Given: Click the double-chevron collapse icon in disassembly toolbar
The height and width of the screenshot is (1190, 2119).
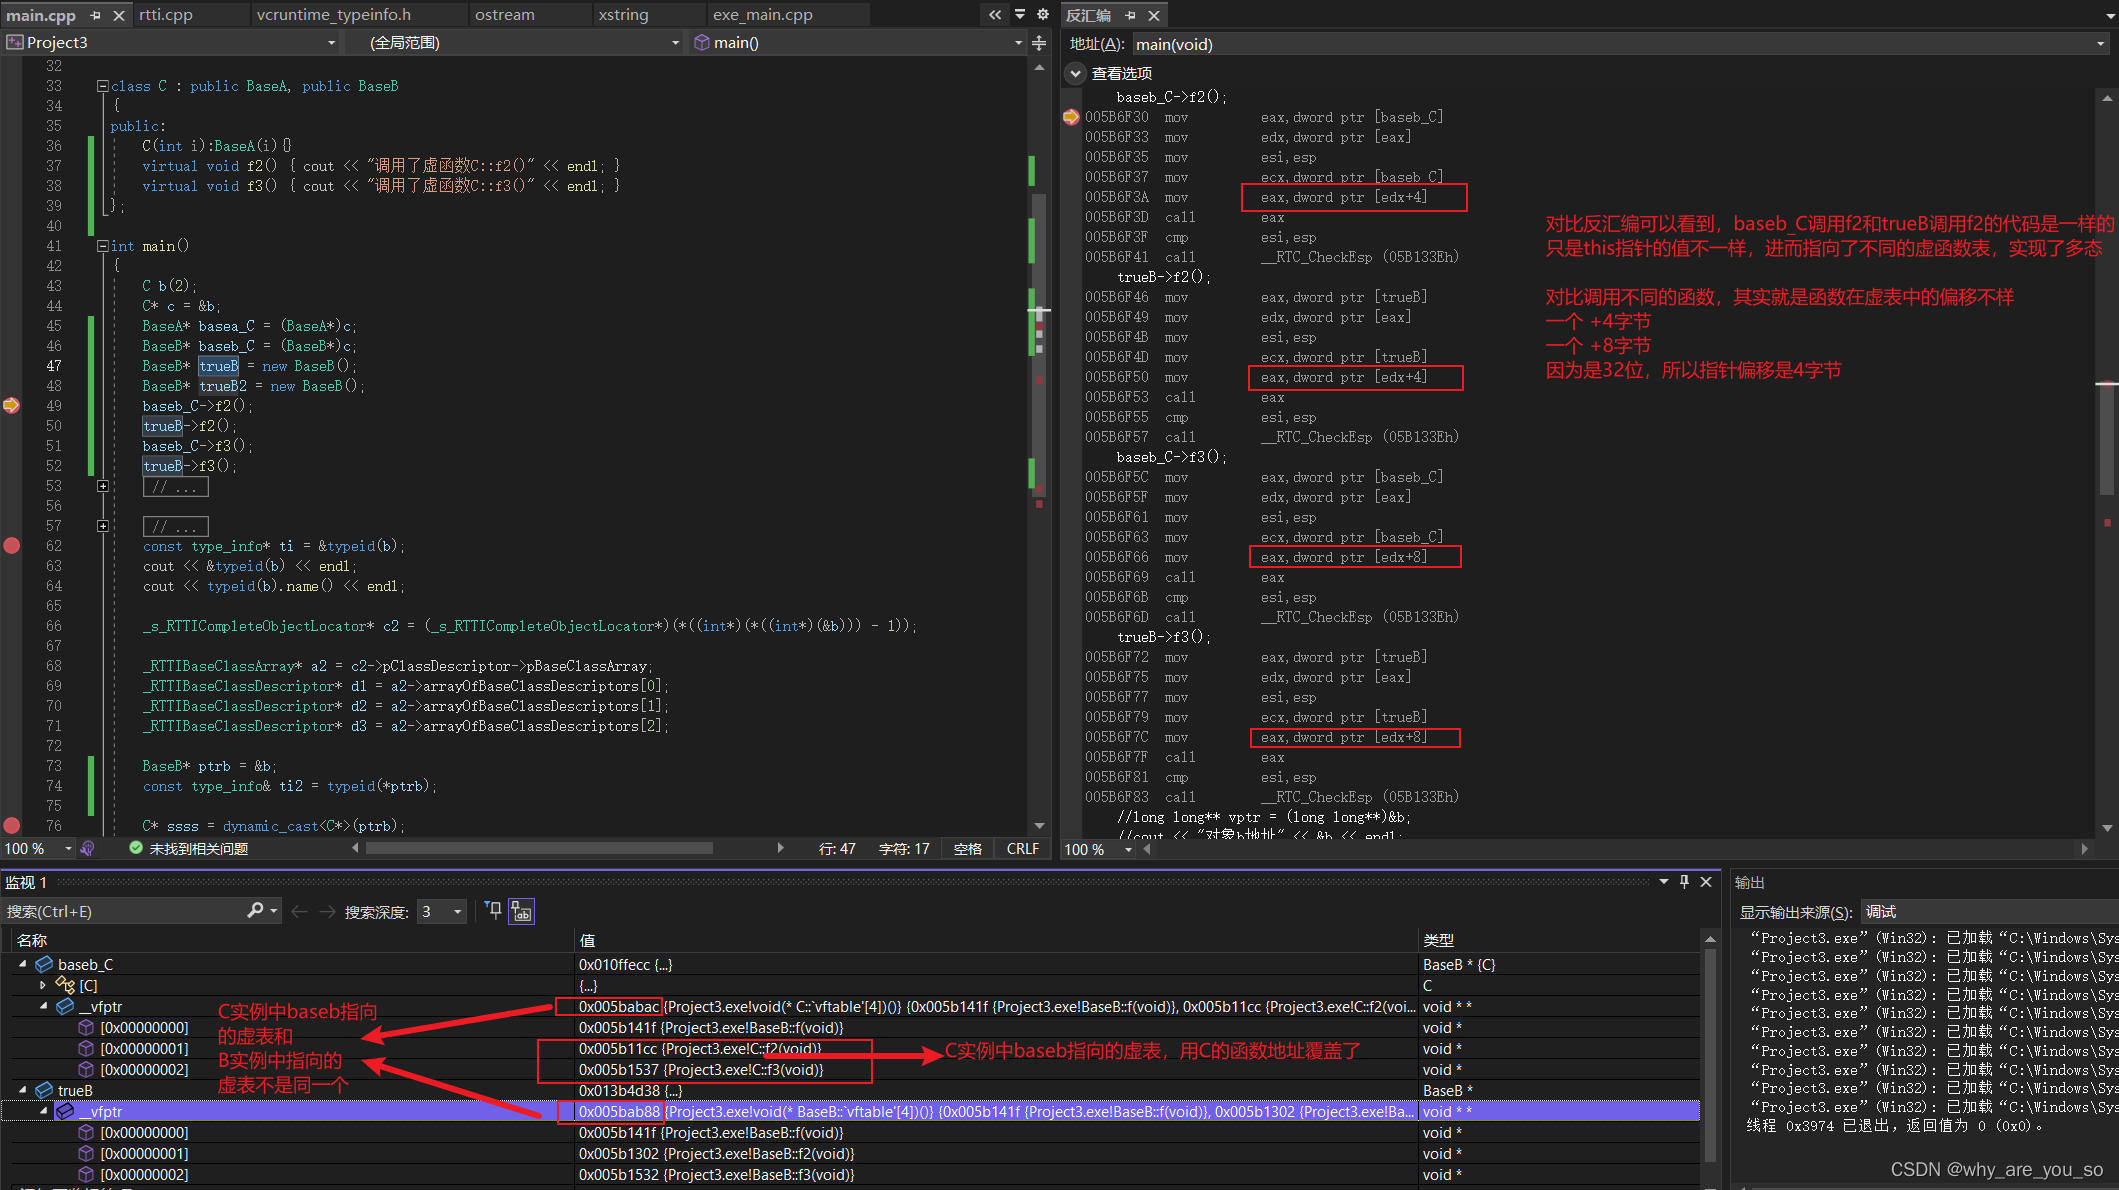Looking at the screenshot, I should point(994,14).
